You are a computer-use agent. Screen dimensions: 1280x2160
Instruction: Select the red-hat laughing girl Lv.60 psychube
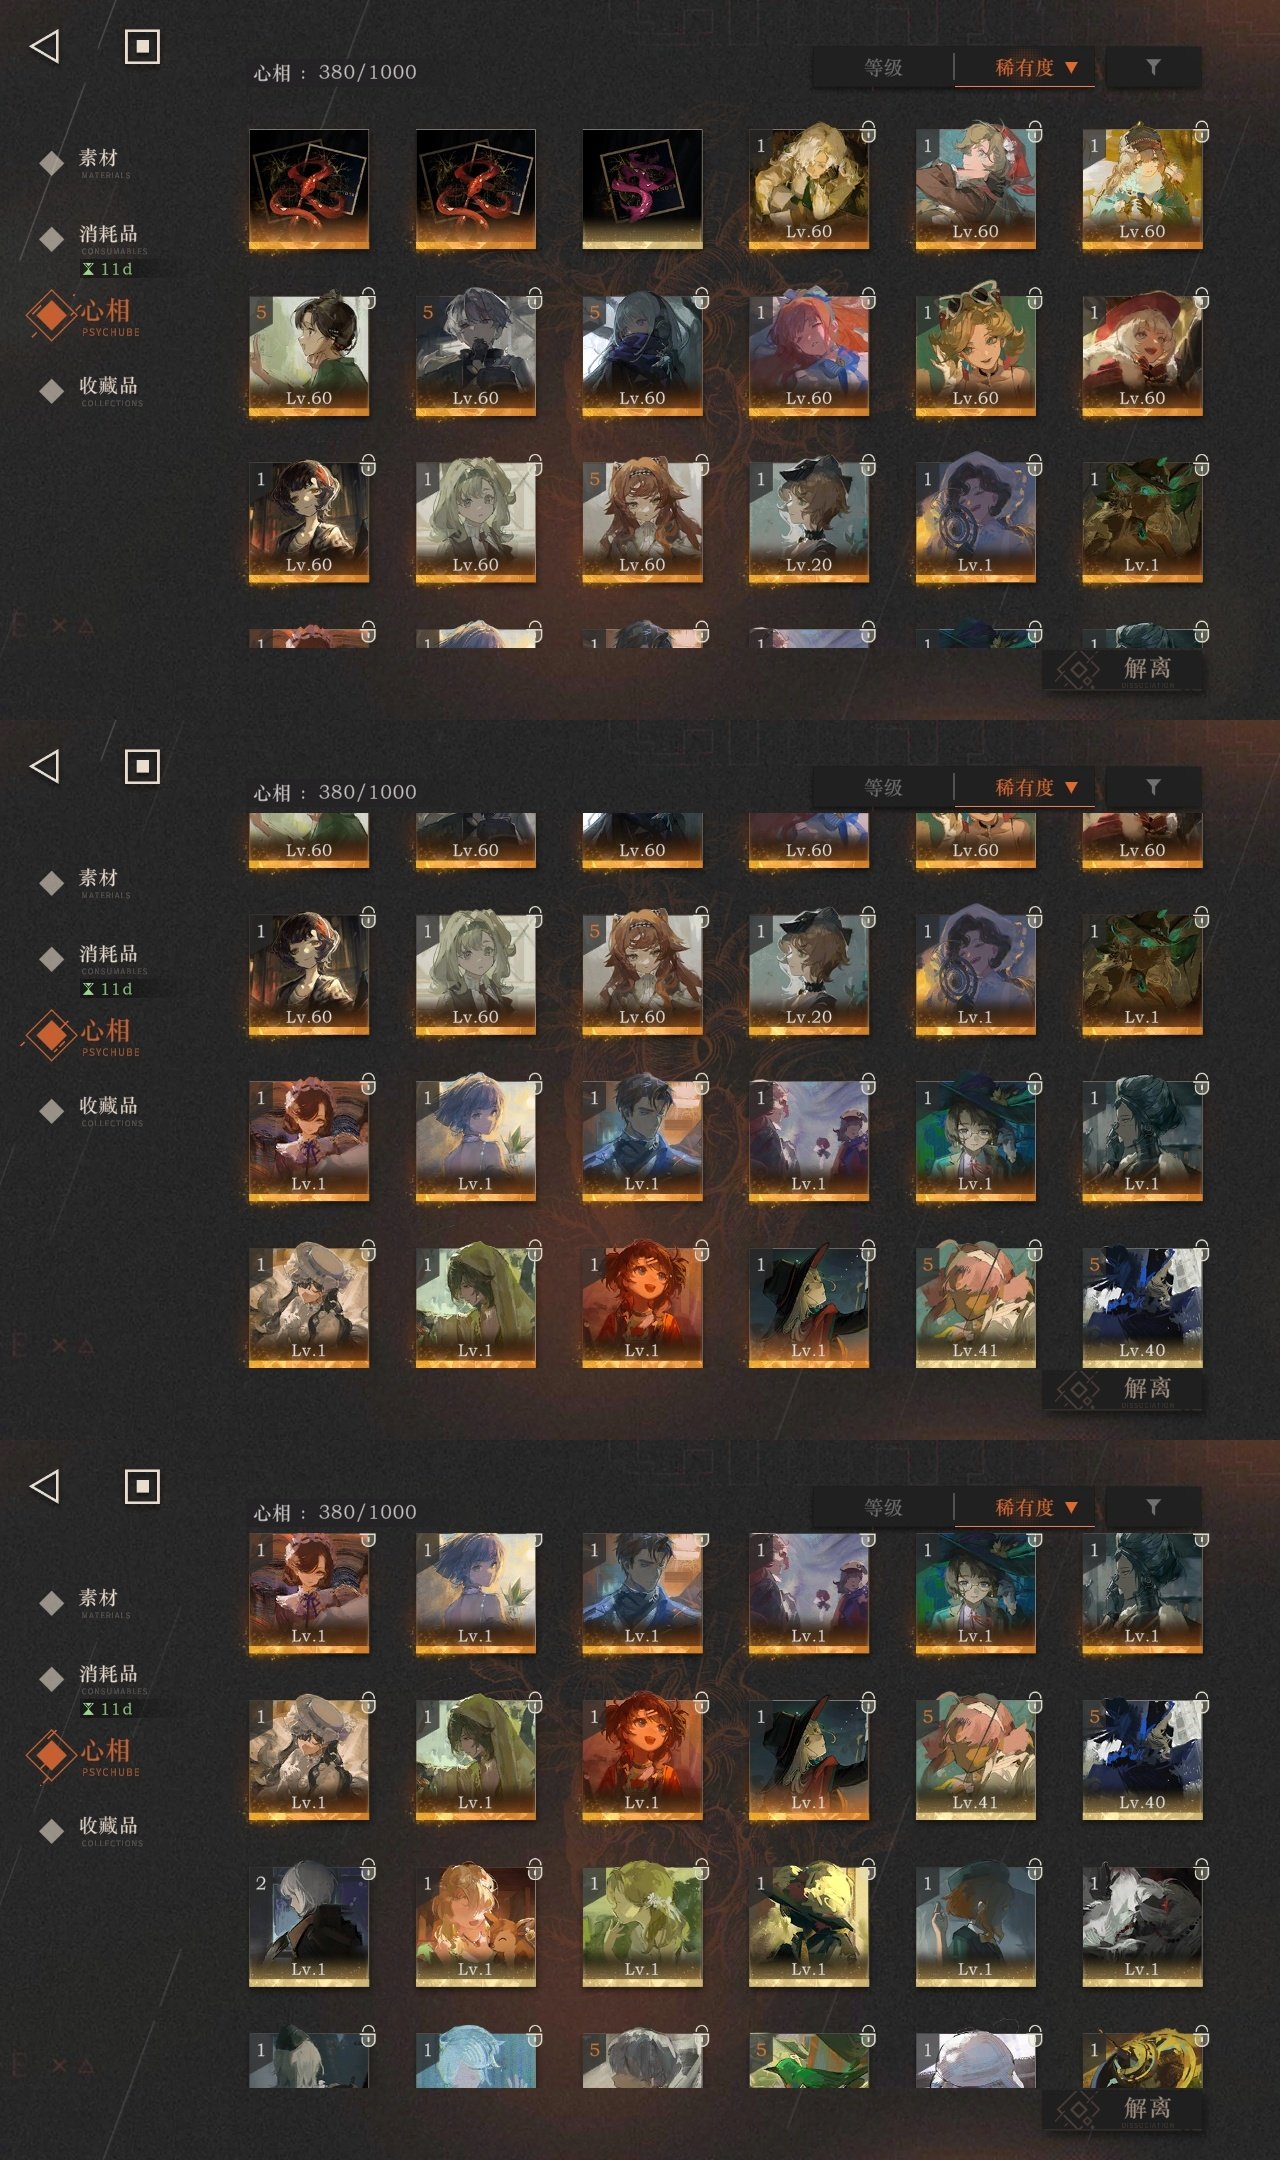pyautogui.click(x=1142, y=355)
